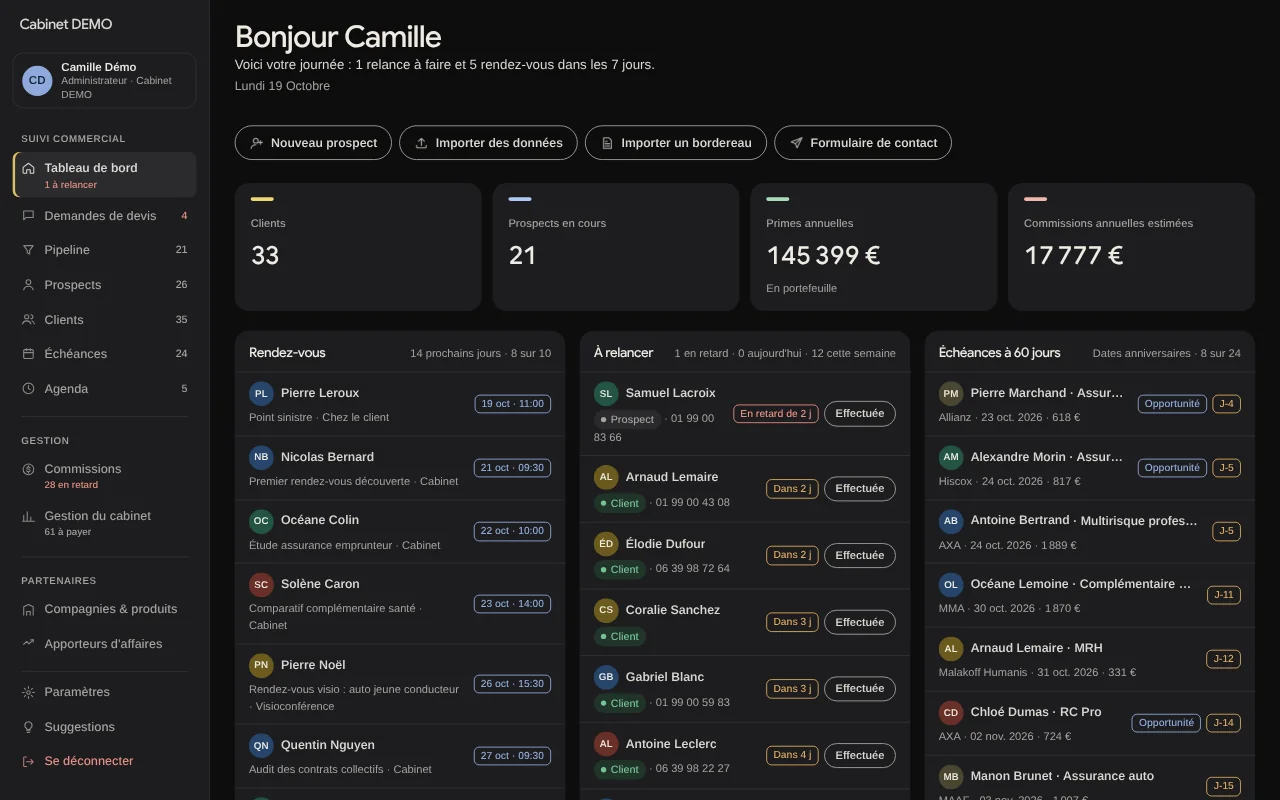Click the PL avatar for Pierre Leroux
The height and width of the screenshot is (800, 1280).
(261, 393)
